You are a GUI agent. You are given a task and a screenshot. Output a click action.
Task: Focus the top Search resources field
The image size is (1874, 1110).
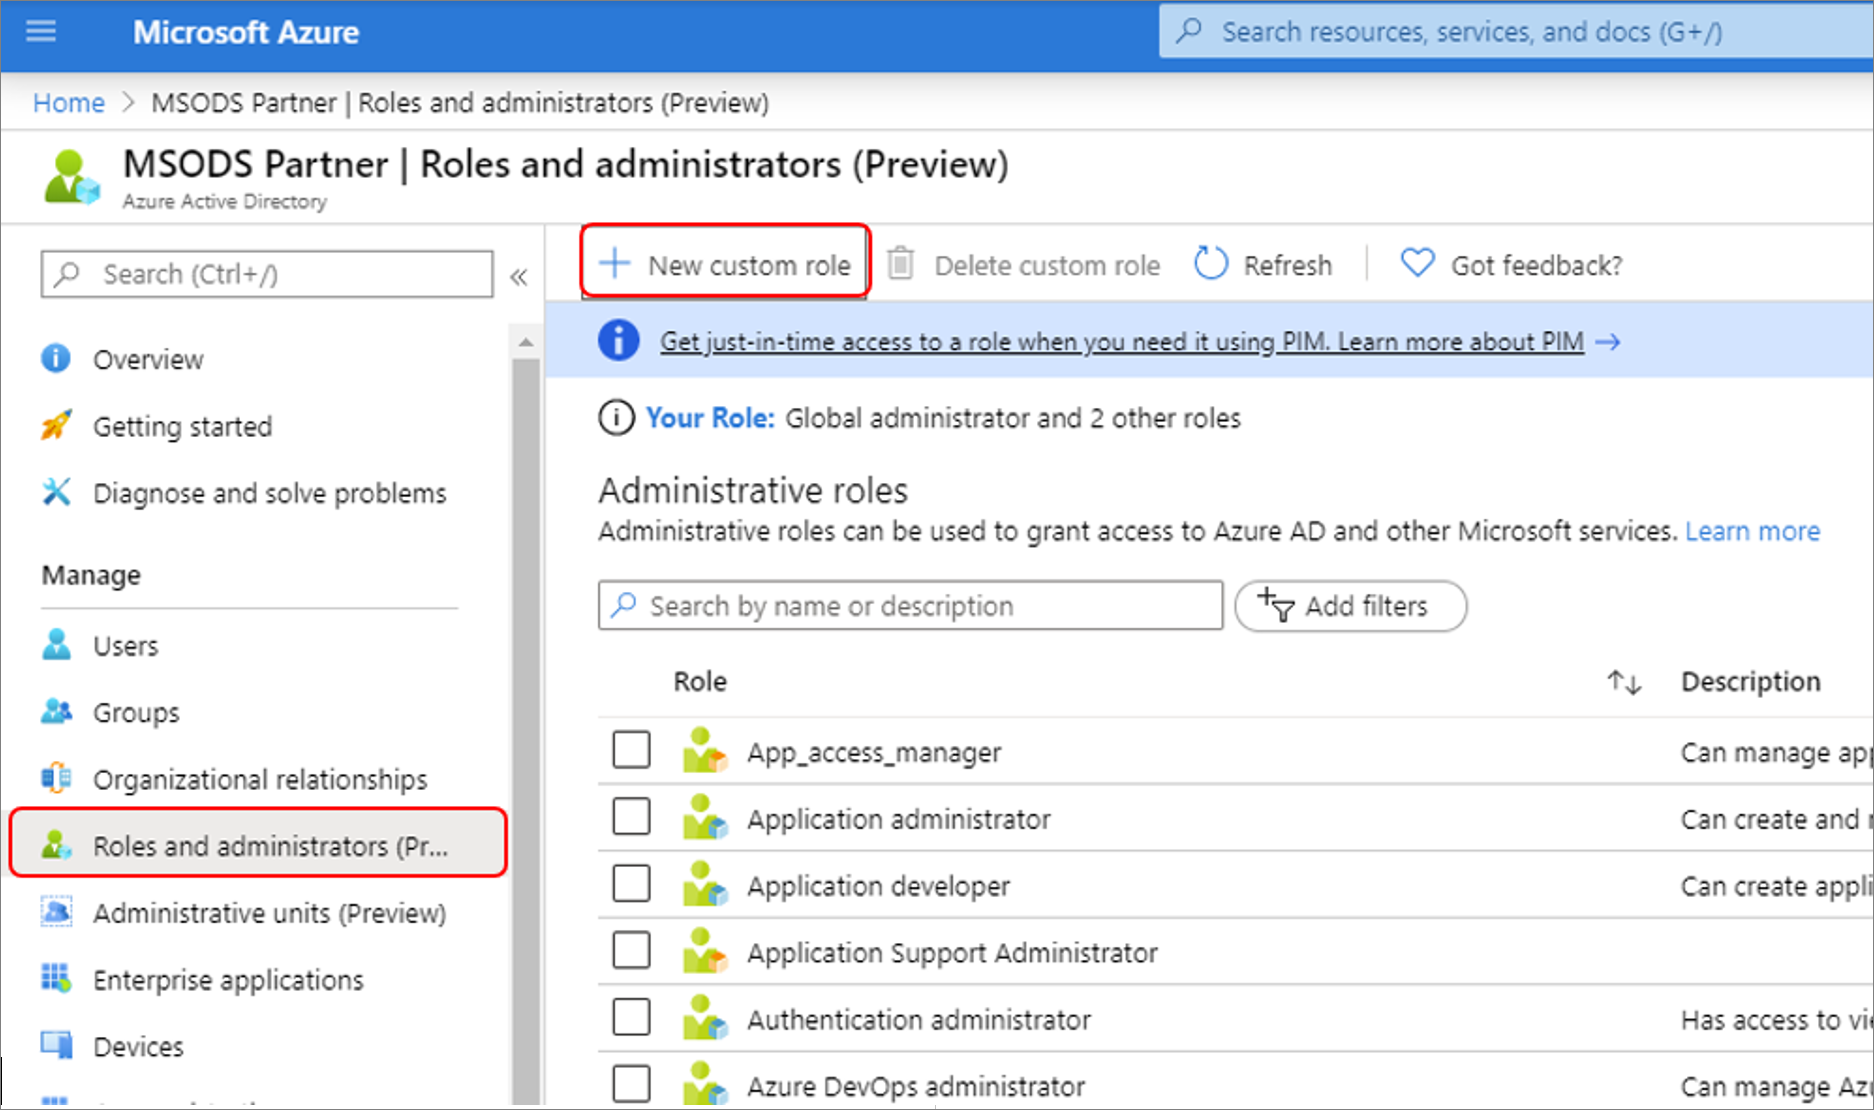click(x=1515, y=32)
